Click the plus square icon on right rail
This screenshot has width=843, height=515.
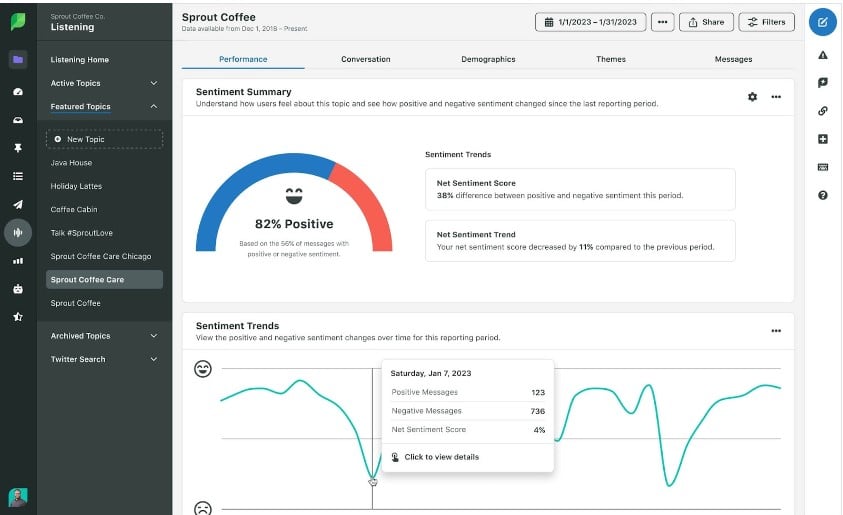823,139
